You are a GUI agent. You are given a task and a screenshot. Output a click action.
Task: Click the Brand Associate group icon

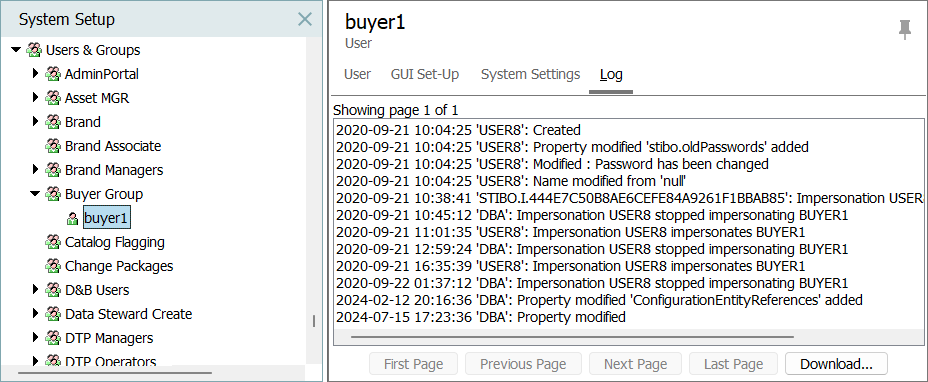click(x=53, y=146)
